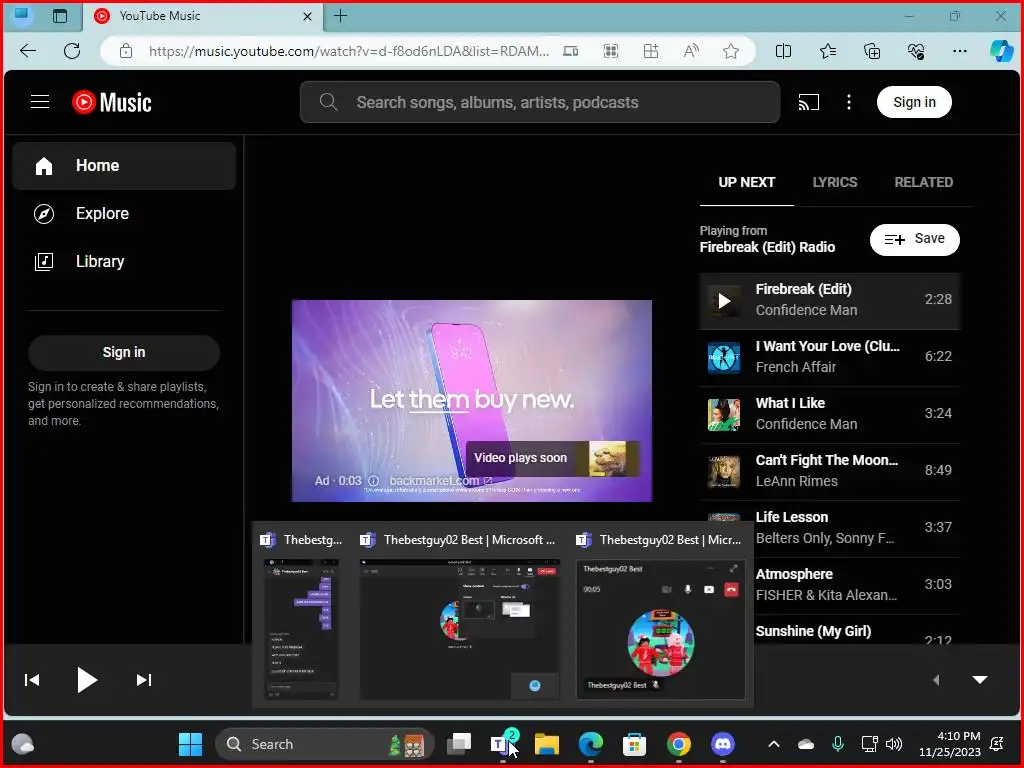The height and width of the screenshot is (768, 1024).
Task: Show hidden system tray icons
Action: click(x=774, y=744)
